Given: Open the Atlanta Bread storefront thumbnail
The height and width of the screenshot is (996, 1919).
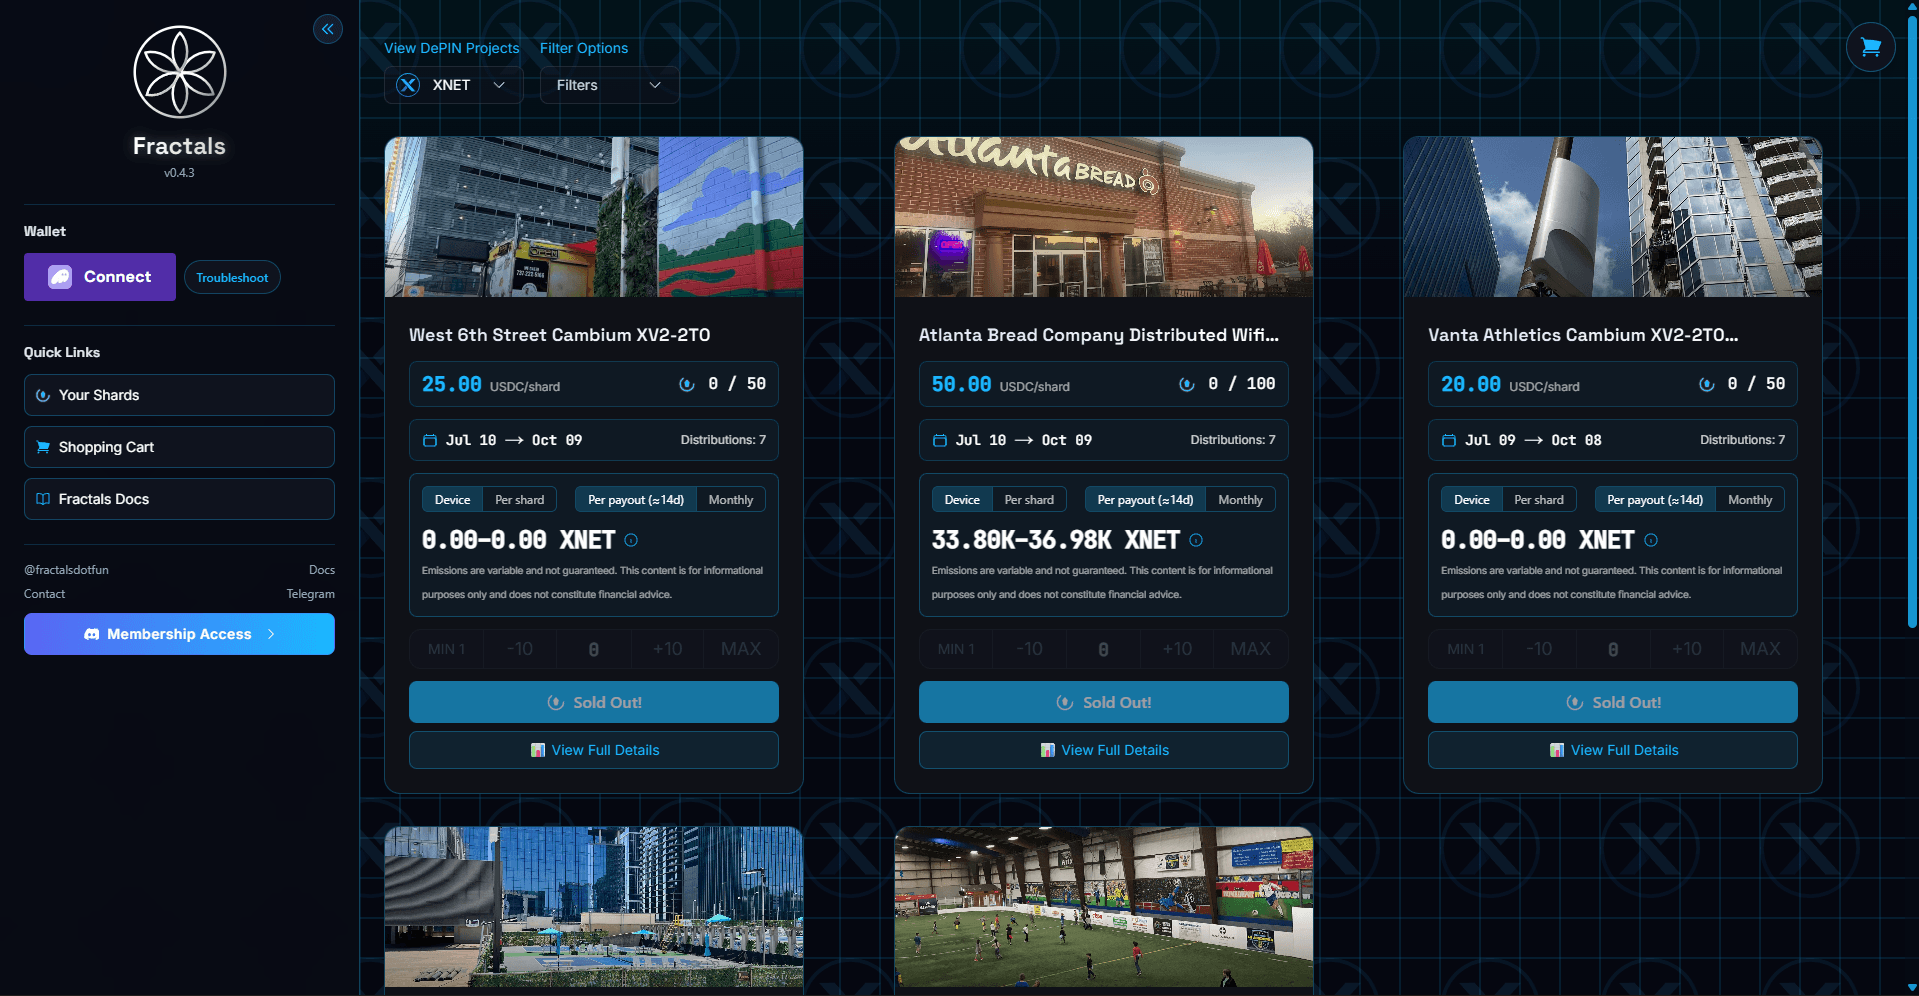Looking at the screenshot, I should tap(1104, 217).
